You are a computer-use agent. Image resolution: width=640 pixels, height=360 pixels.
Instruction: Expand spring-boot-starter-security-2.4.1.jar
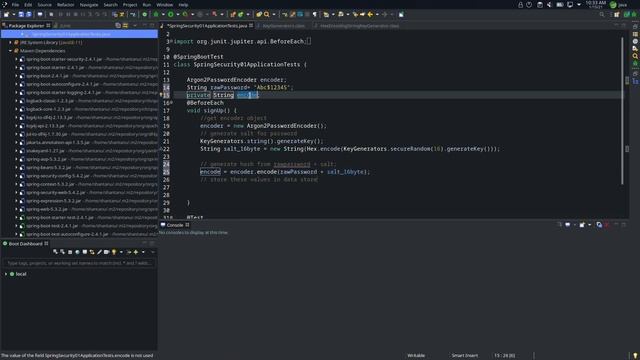pyautogui.click(x=16, y=59)
